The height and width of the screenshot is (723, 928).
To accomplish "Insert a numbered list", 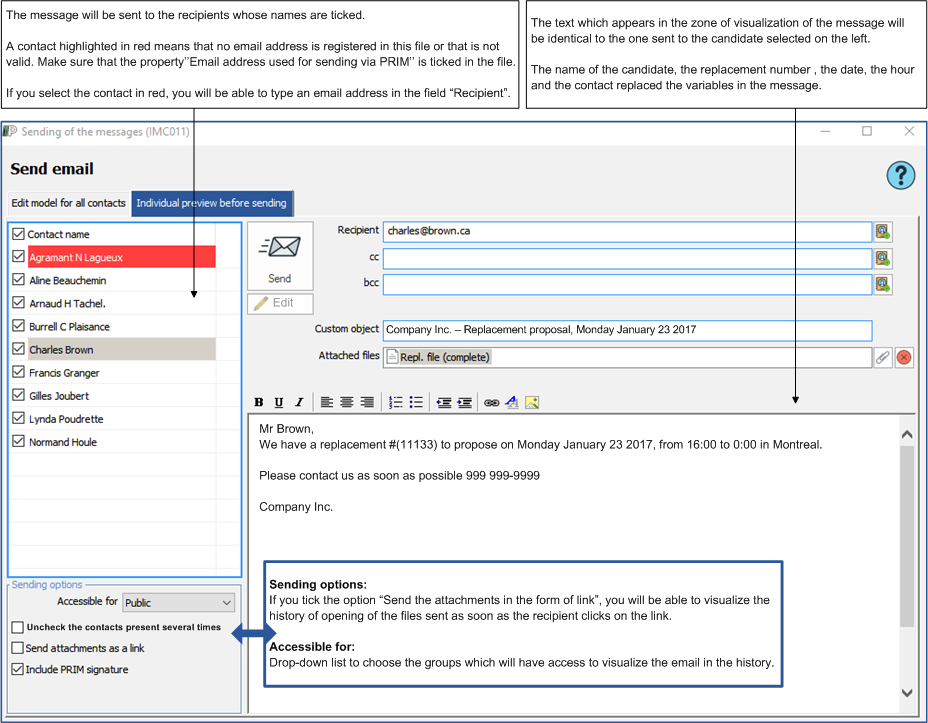I will [395, 402].
